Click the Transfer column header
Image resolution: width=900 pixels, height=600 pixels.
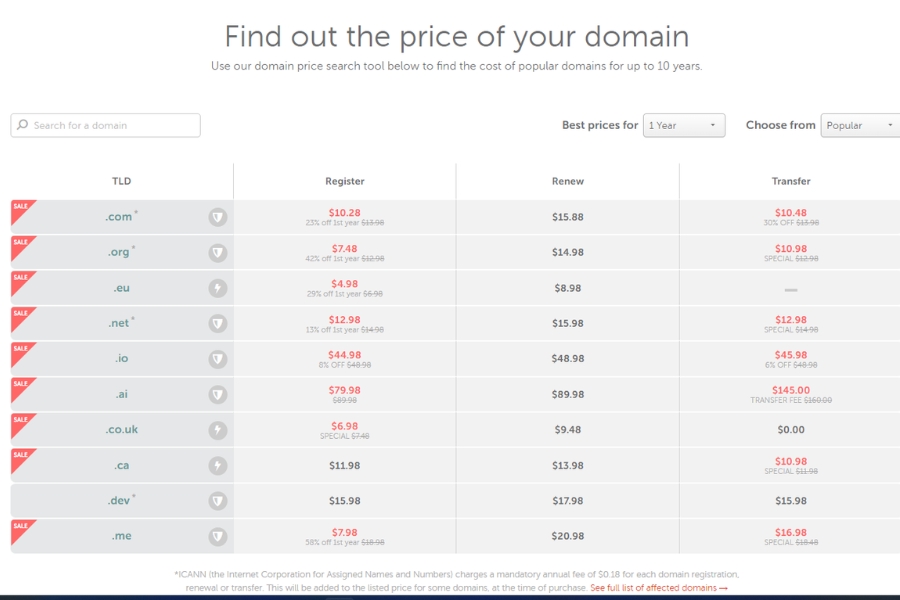coord(791,181)
